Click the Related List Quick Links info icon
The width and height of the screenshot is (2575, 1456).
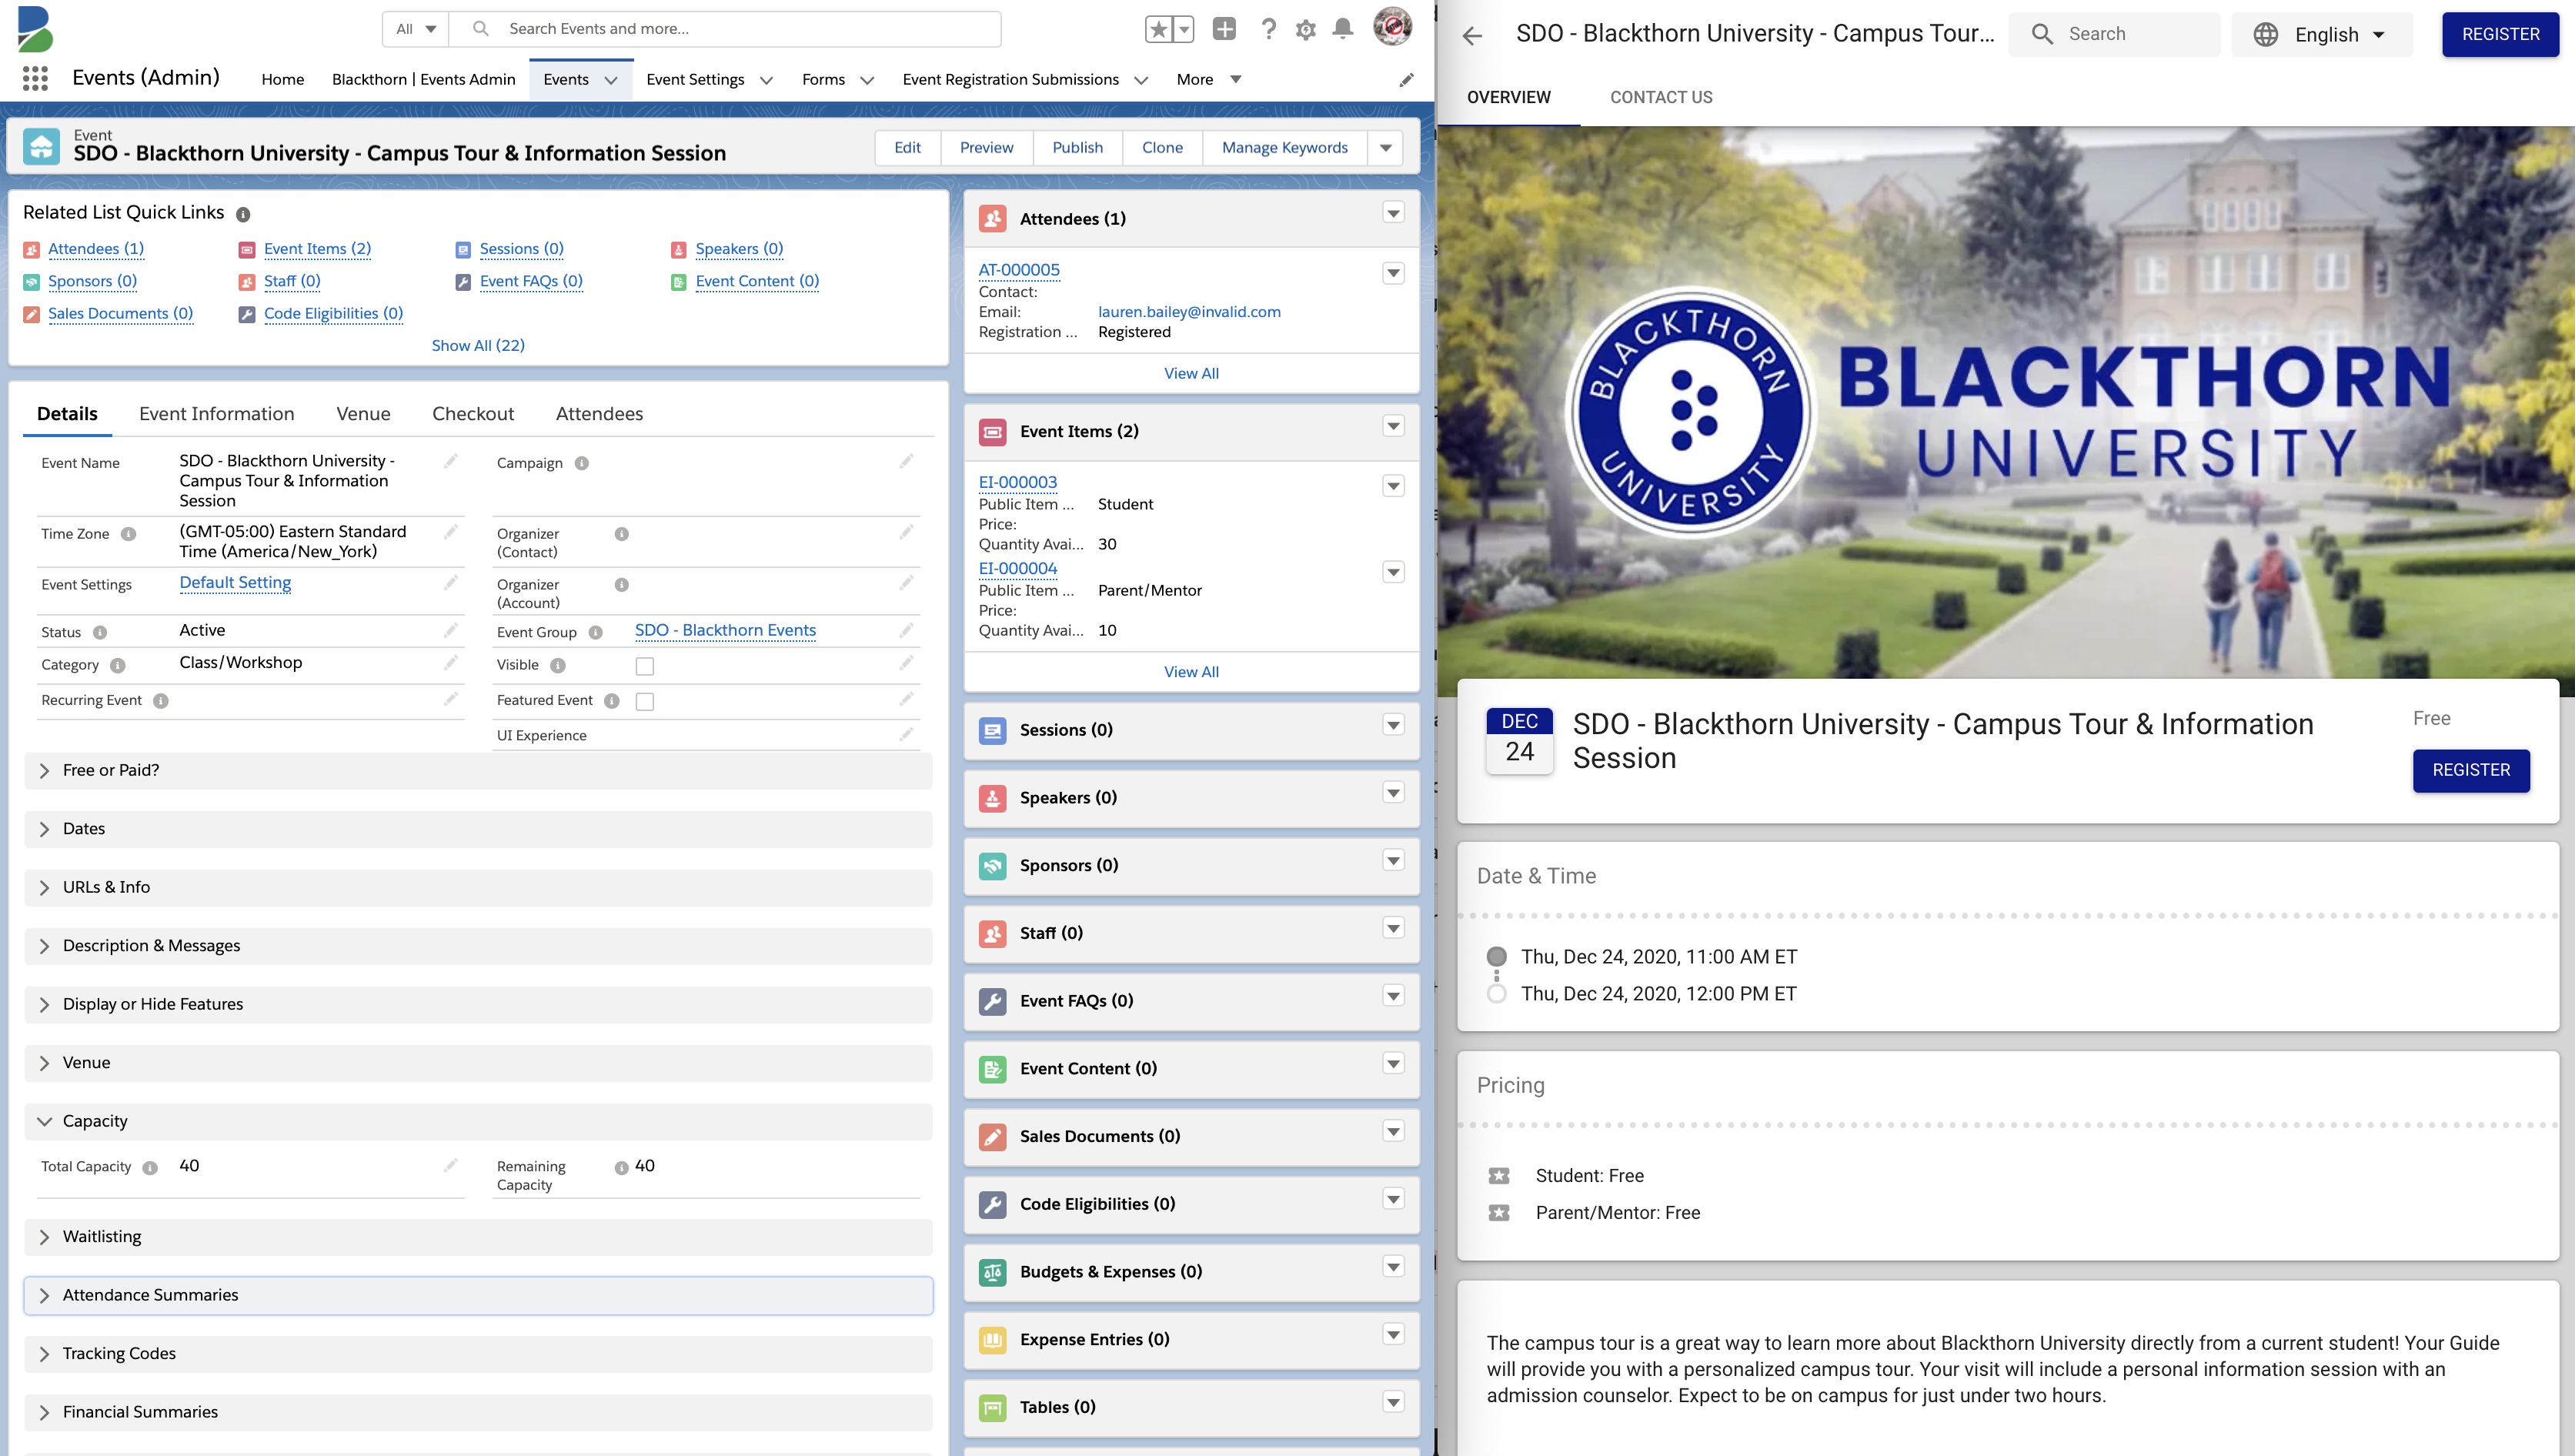click(243, 214)
